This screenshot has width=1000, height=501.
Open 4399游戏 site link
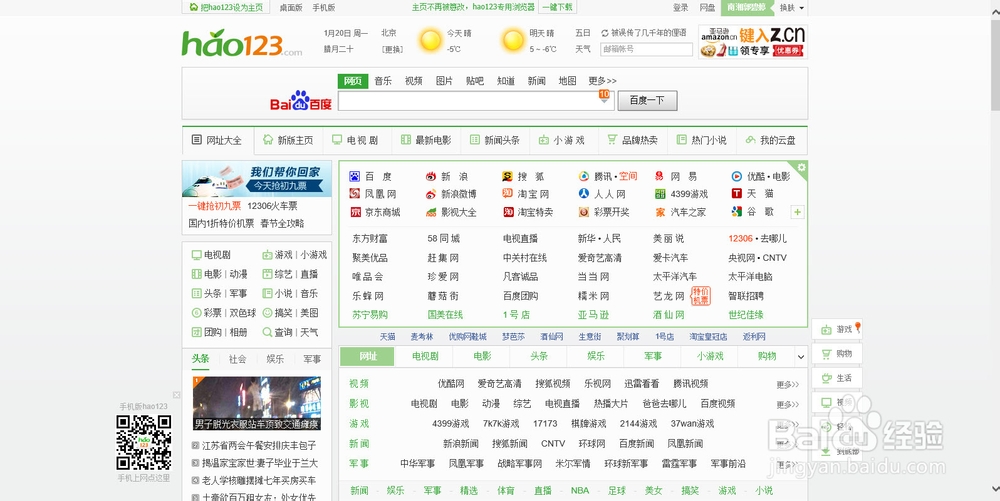pyautogui.click(x=681, y=194)
